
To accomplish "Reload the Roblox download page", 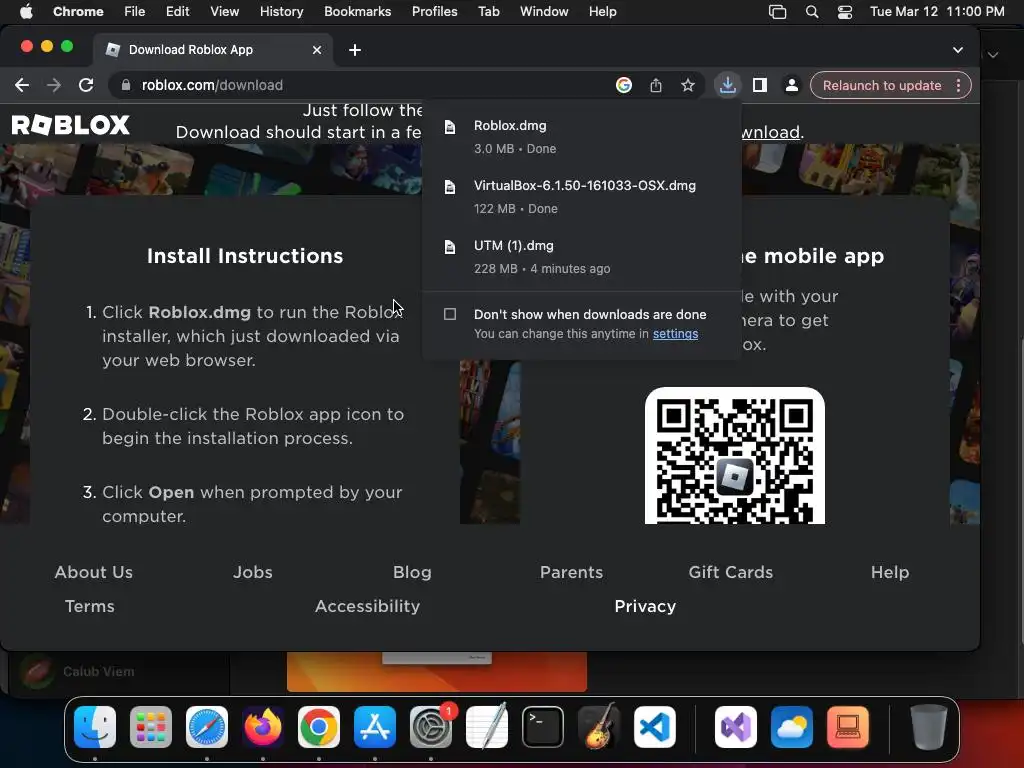I will [86, 85].
